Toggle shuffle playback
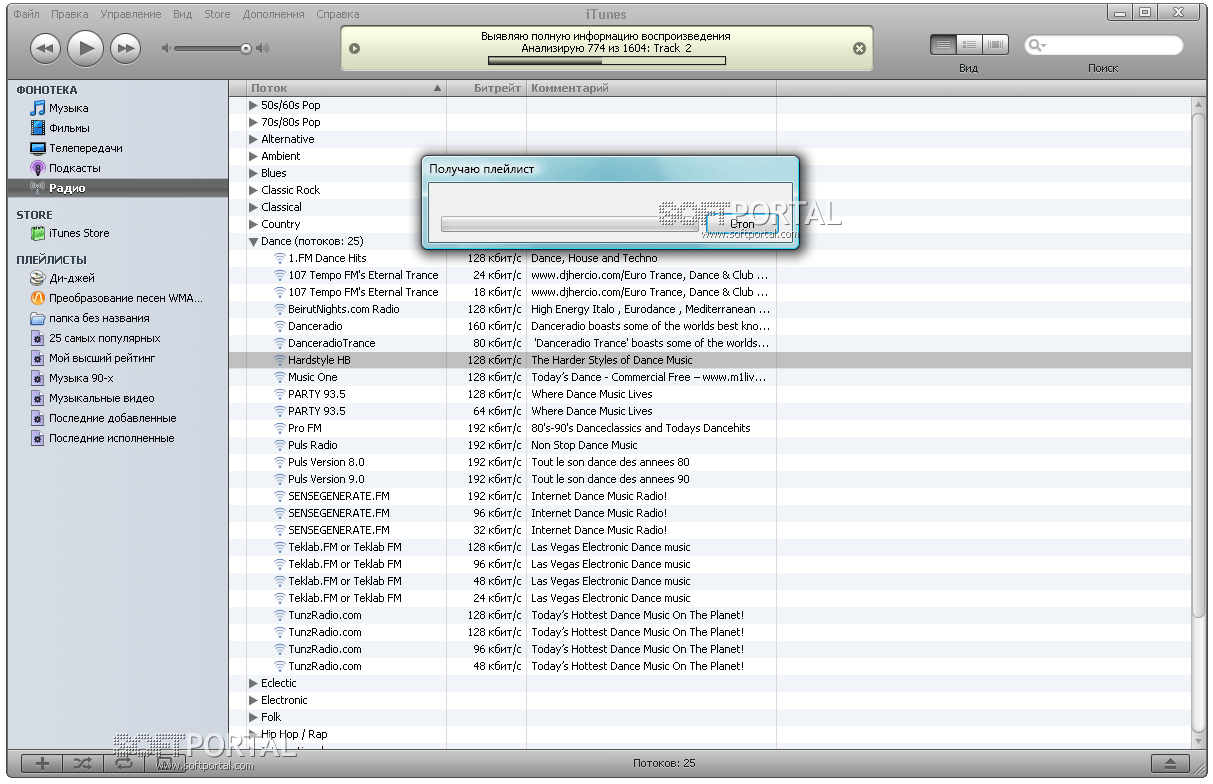The width and height of the screenshot is (1213, 784). click(82, 764)
